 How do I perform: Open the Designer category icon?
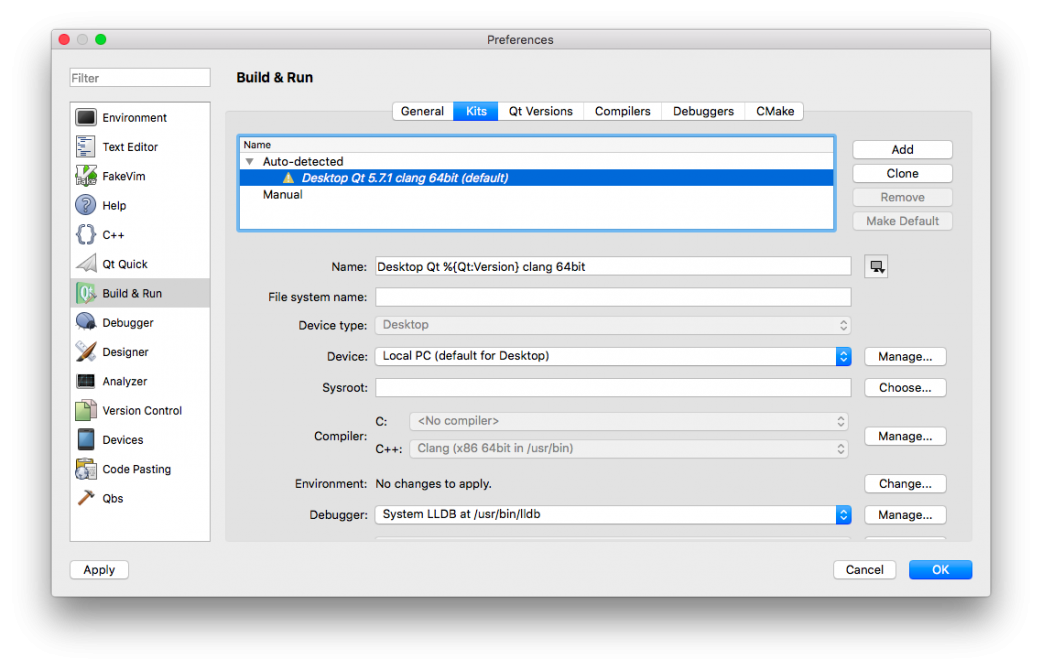pos(86,352)
